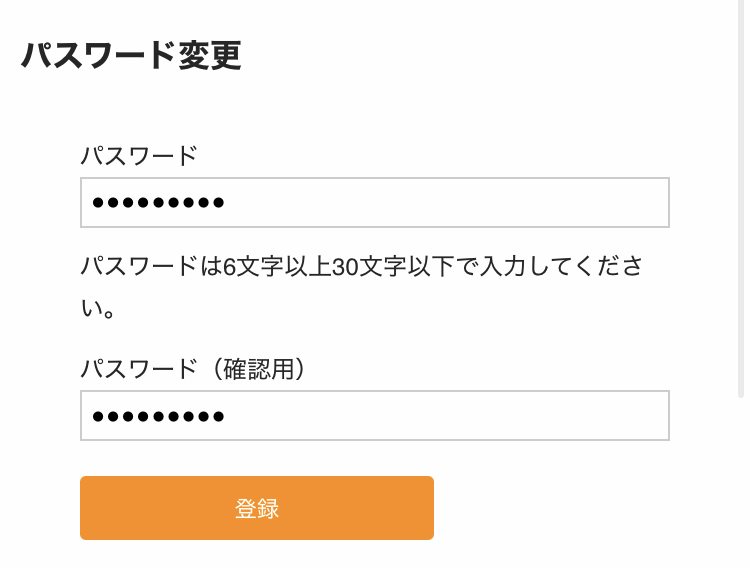Click the gray scrollbar strip at right edge
The height and width of the screenshot is (568, 750).
tap(744, 280)
